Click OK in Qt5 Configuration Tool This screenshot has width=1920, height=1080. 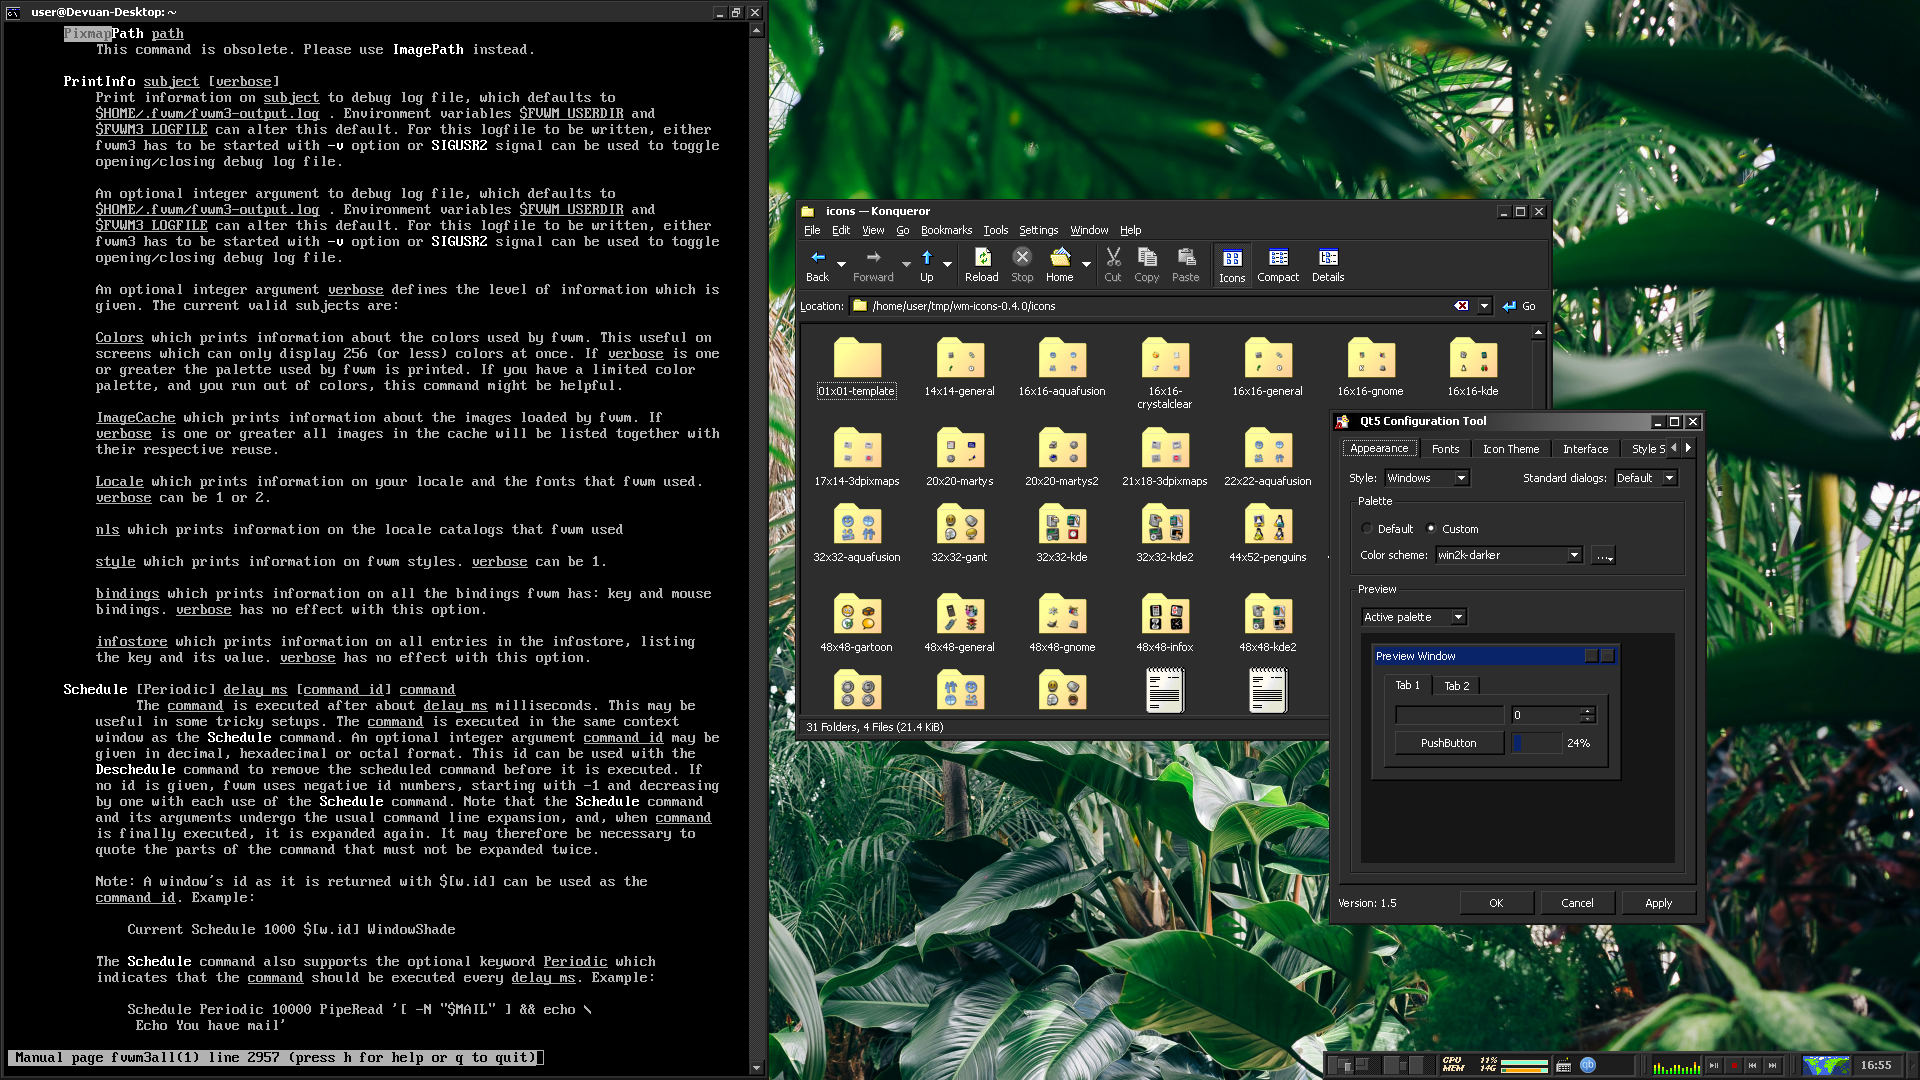coord(1496,903)
